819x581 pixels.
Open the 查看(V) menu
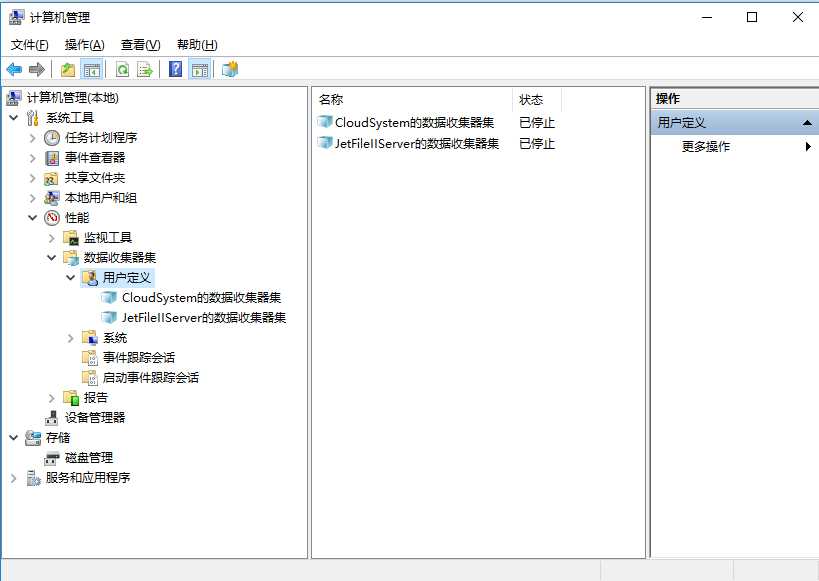[x=141, y=45]
